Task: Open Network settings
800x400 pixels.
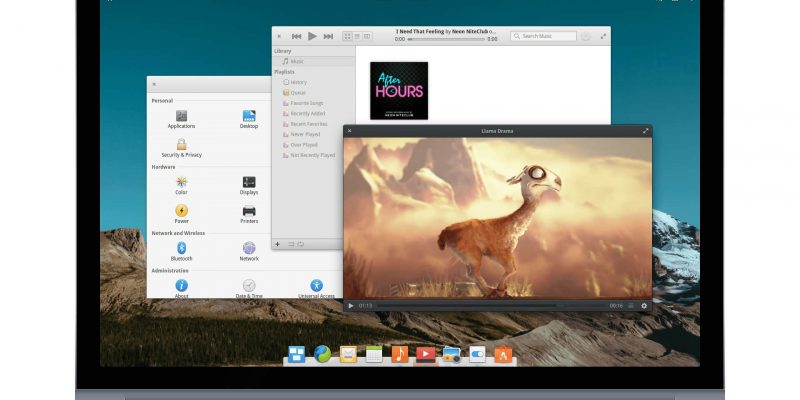Action: (x=249, y=252)
